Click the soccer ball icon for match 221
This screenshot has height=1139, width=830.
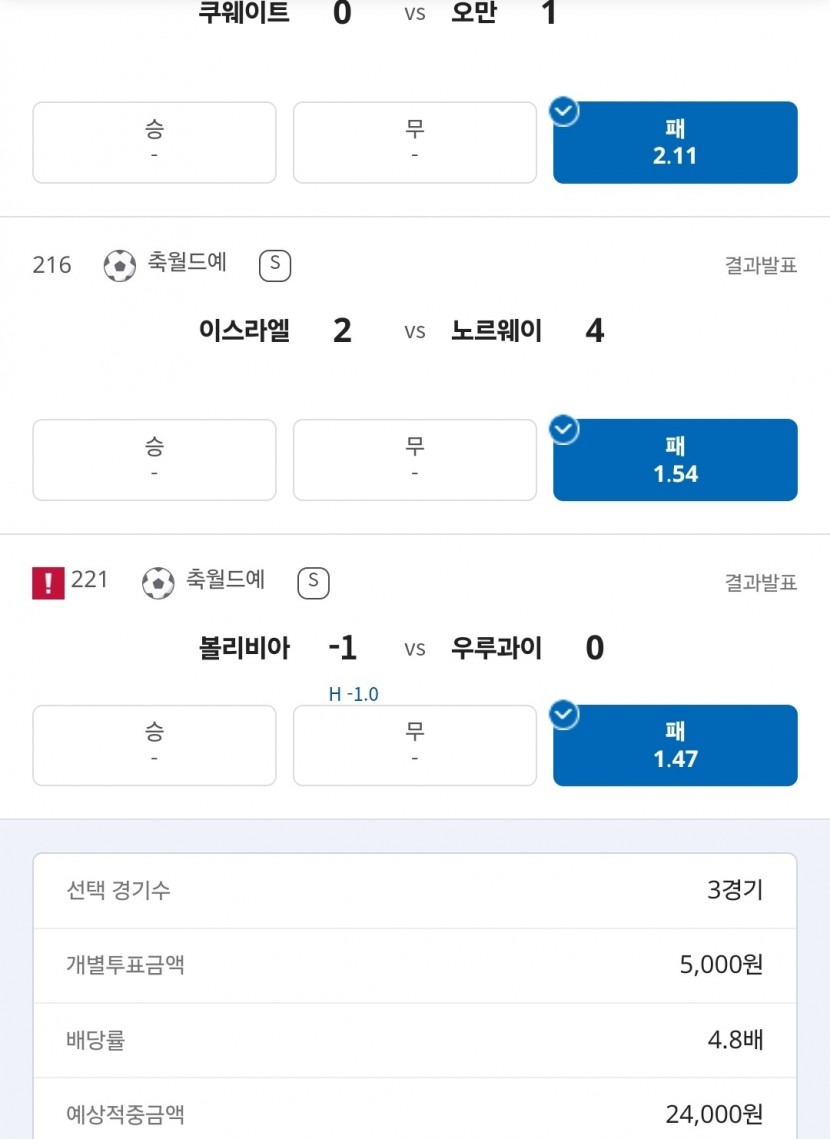pos(158,583)
